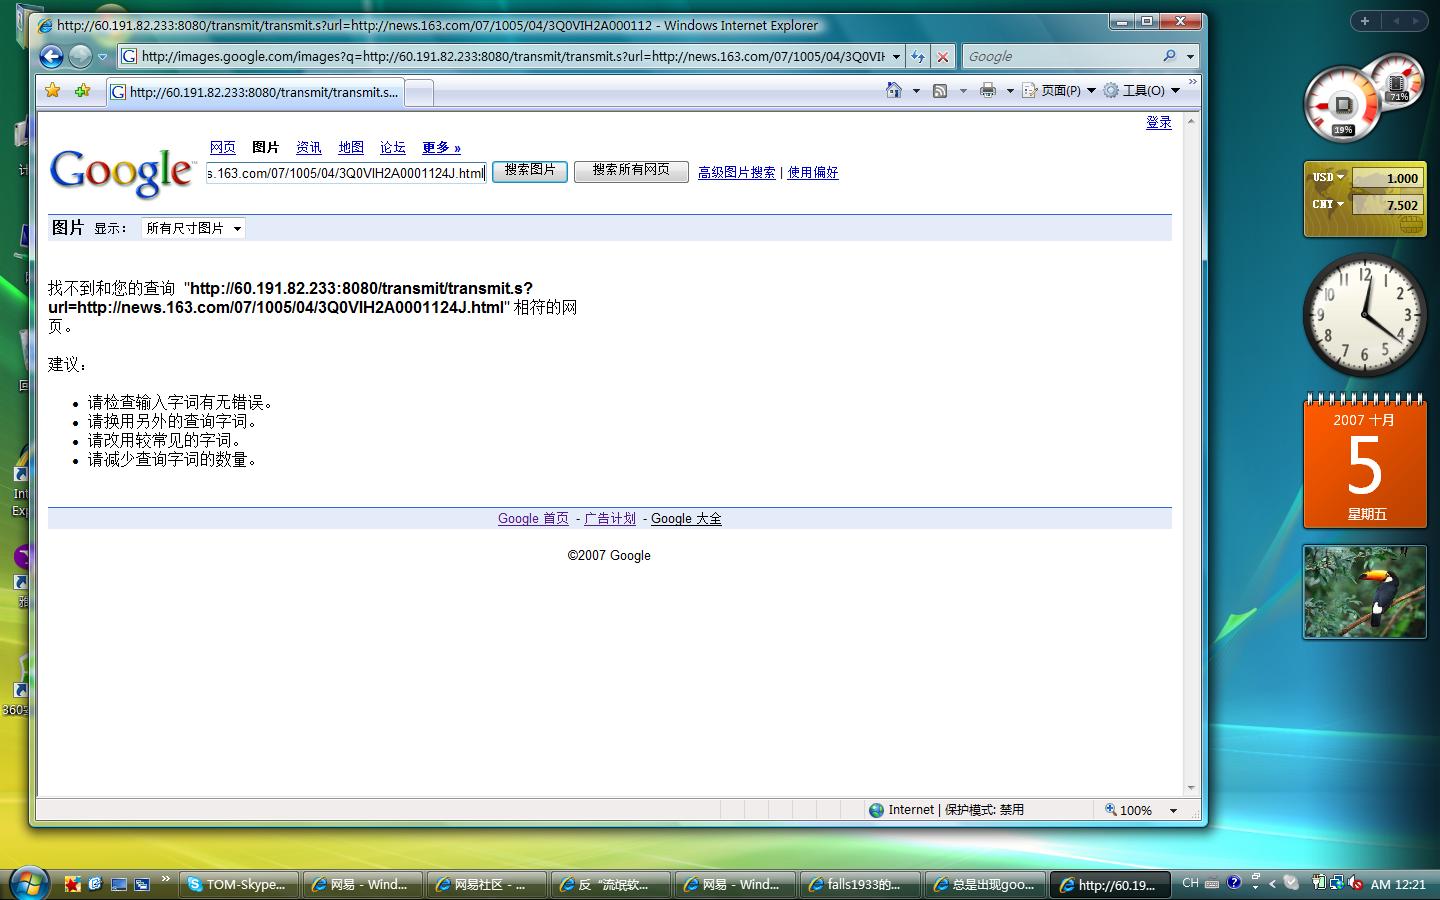Screen dimensions: 1440x900
Task: Launch the red star Quick Launch icon
Action: (73, 884)
